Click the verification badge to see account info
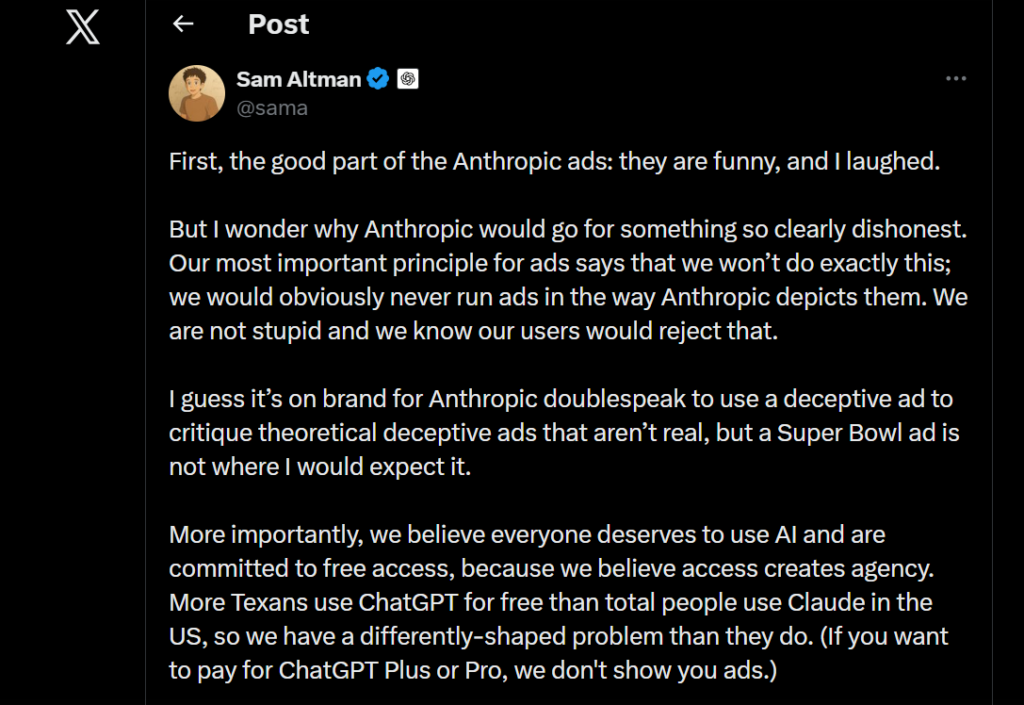Image resolution: width=1024 pixels, height=705 pixels. [x=376, y=78]
